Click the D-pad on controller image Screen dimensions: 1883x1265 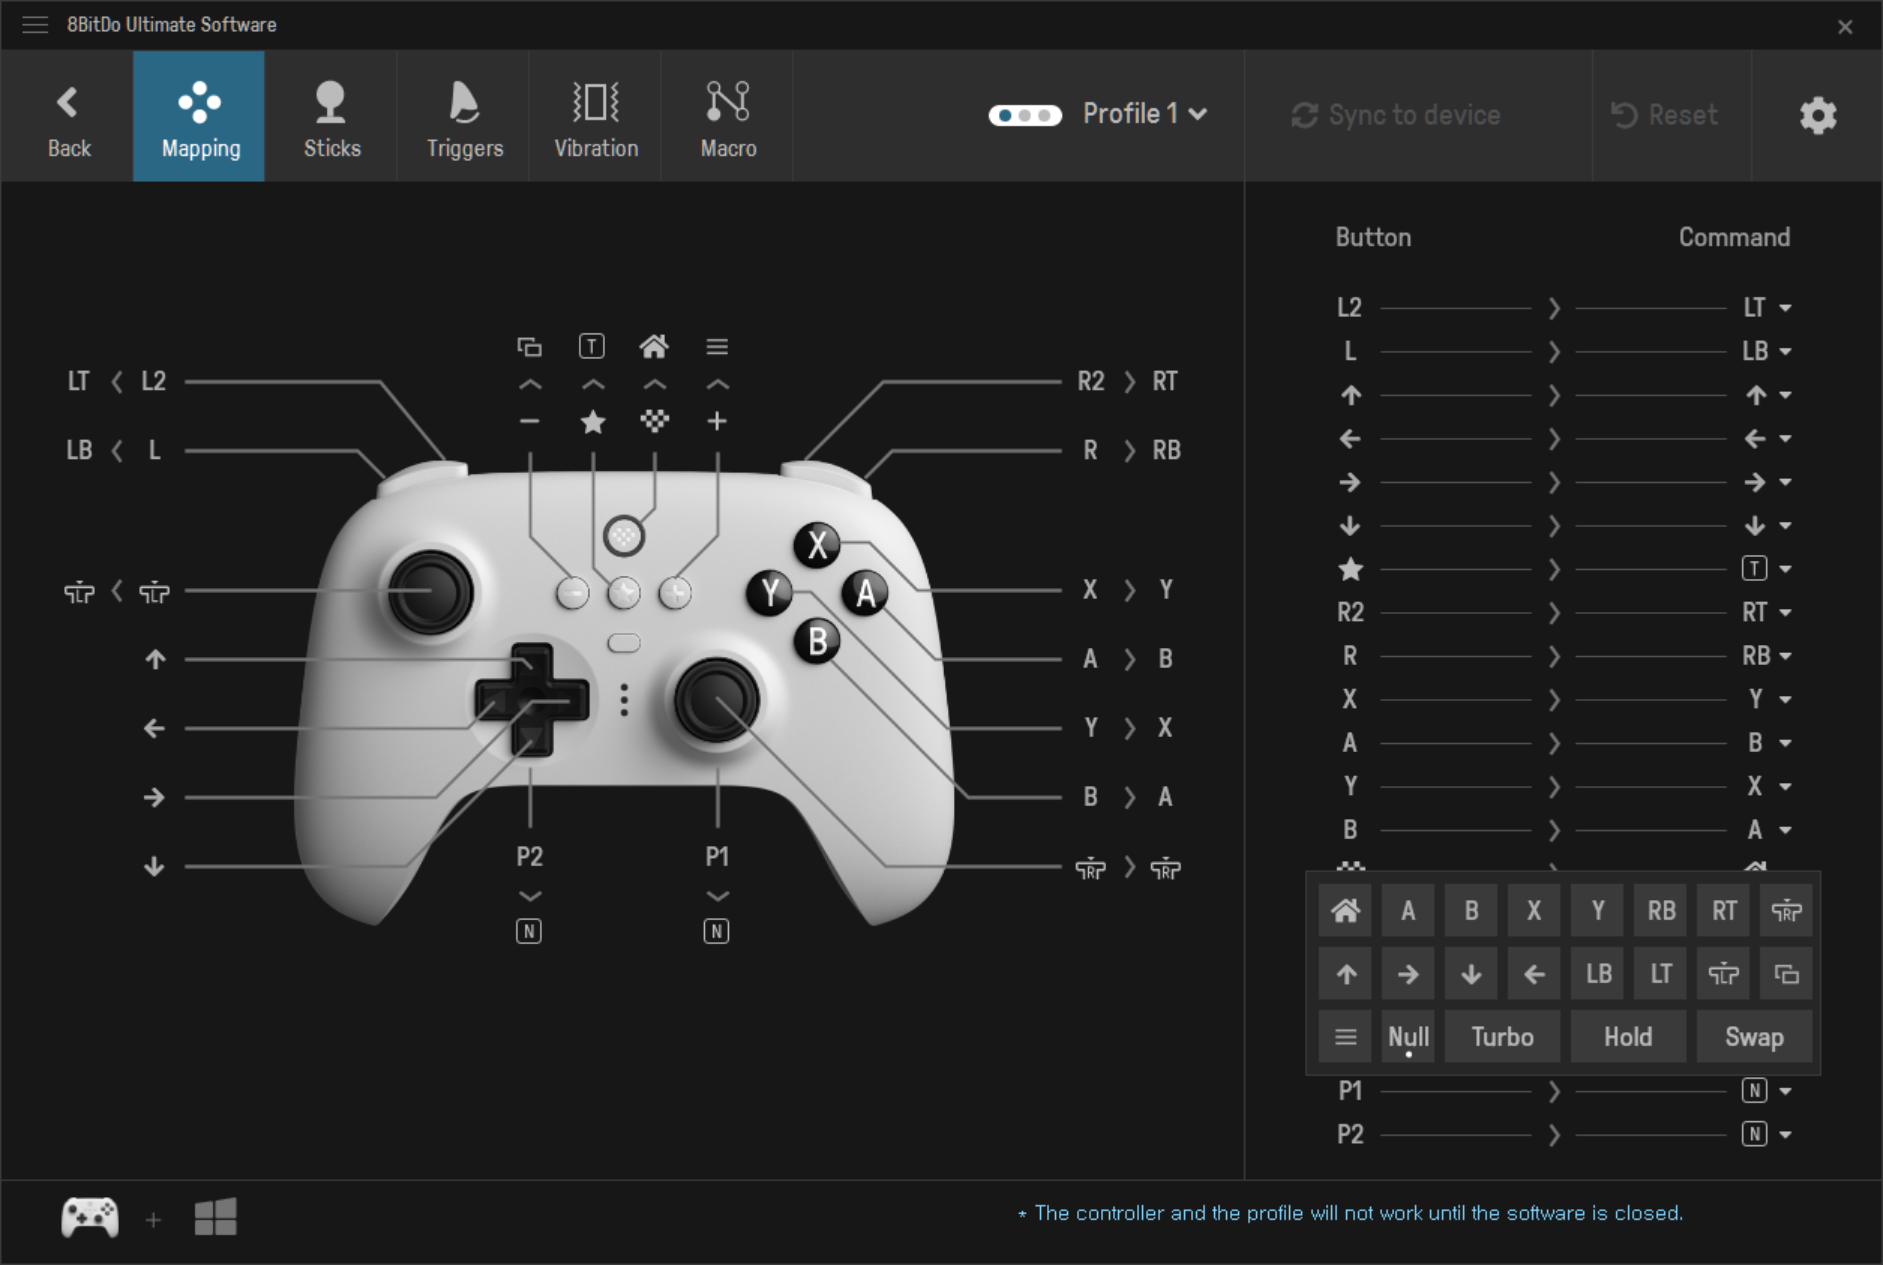point(531,700)
